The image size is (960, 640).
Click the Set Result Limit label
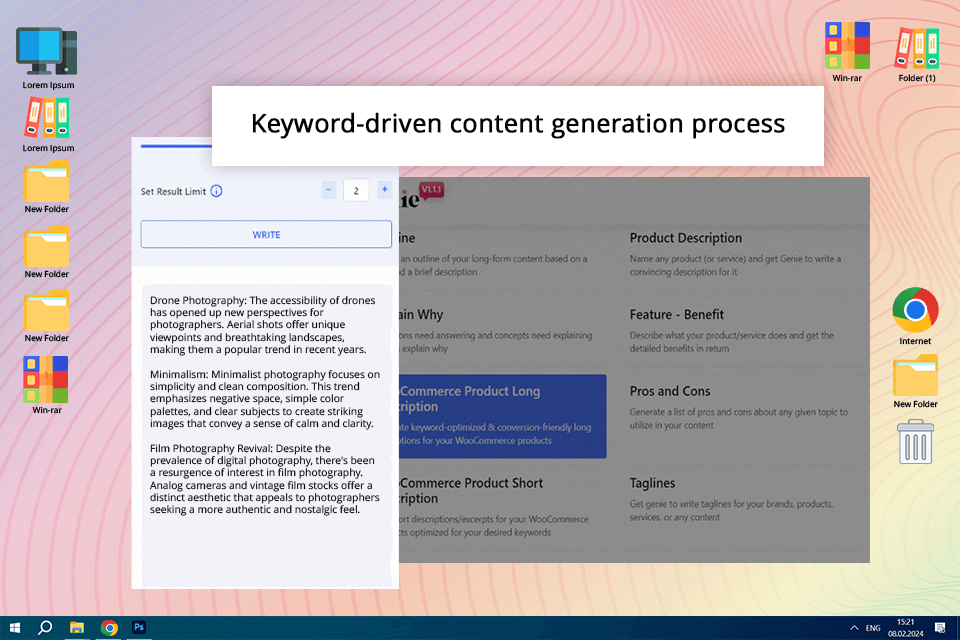[173, 191]
